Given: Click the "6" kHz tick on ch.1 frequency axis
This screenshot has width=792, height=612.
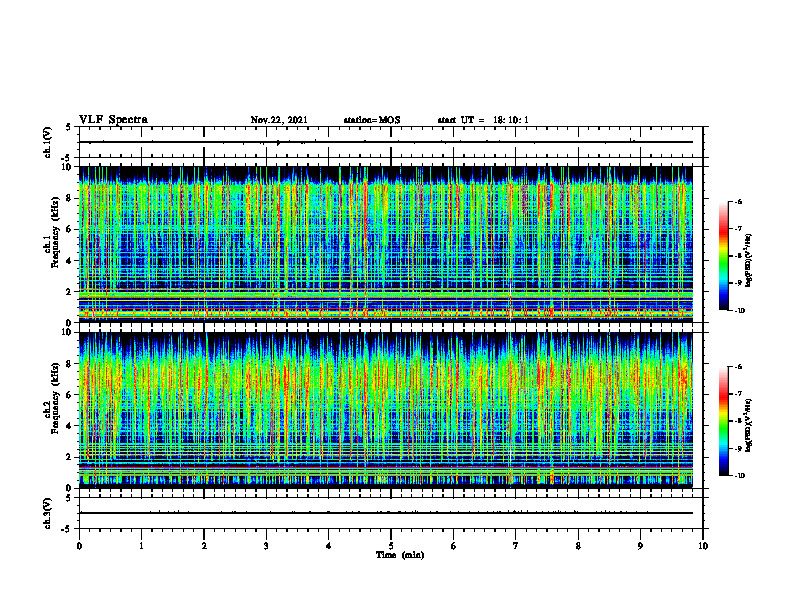Looking at the screenshot, I should [69, 230].
